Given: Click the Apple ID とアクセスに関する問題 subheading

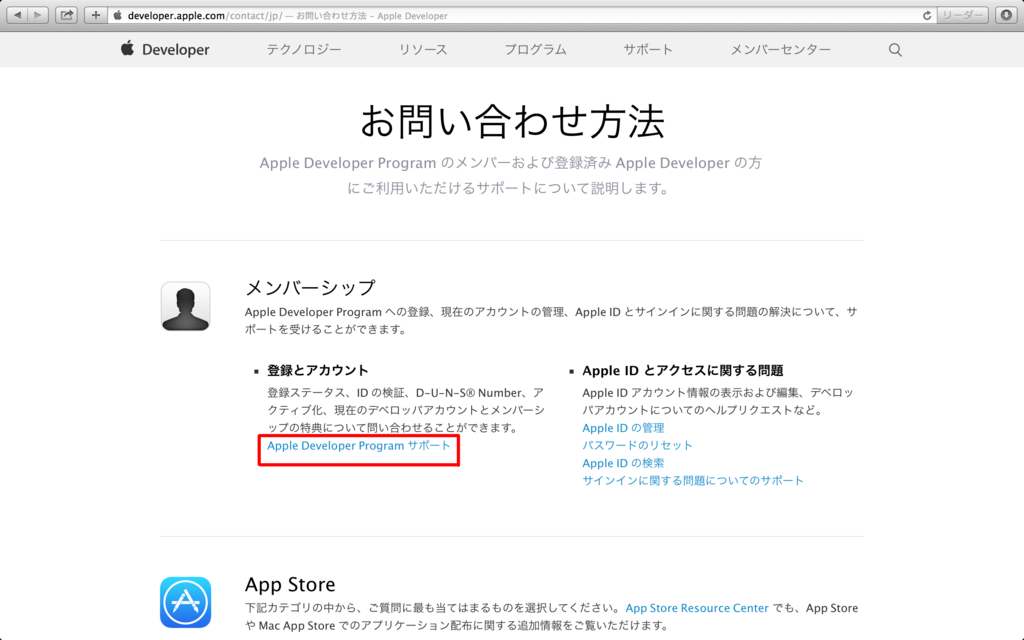Looking at the screenshot, I should click(x=682, y=370).
